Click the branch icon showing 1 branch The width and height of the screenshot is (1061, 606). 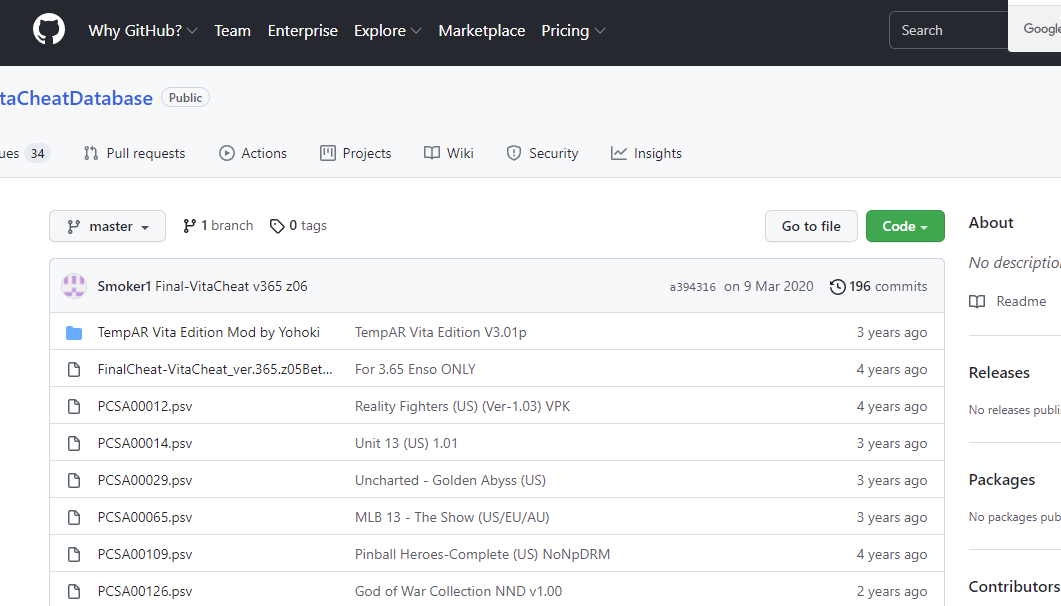click(189, 226)
